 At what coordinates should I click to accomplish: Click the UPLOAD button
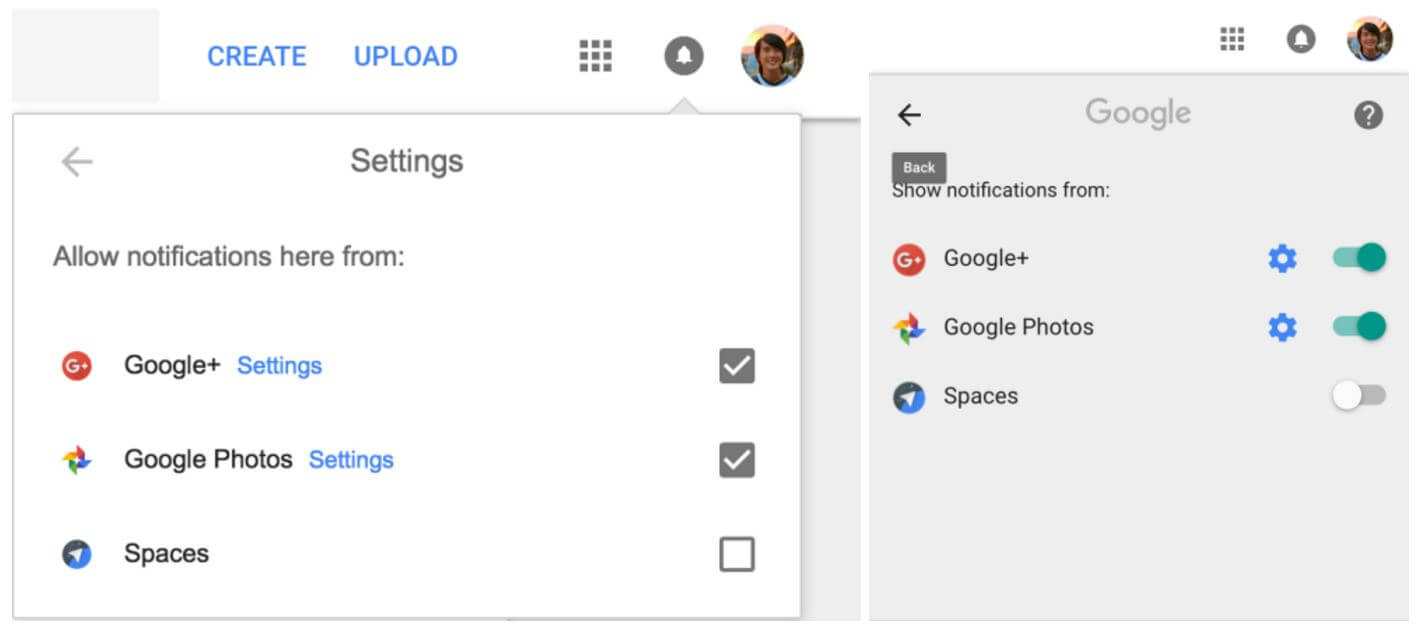406,56
